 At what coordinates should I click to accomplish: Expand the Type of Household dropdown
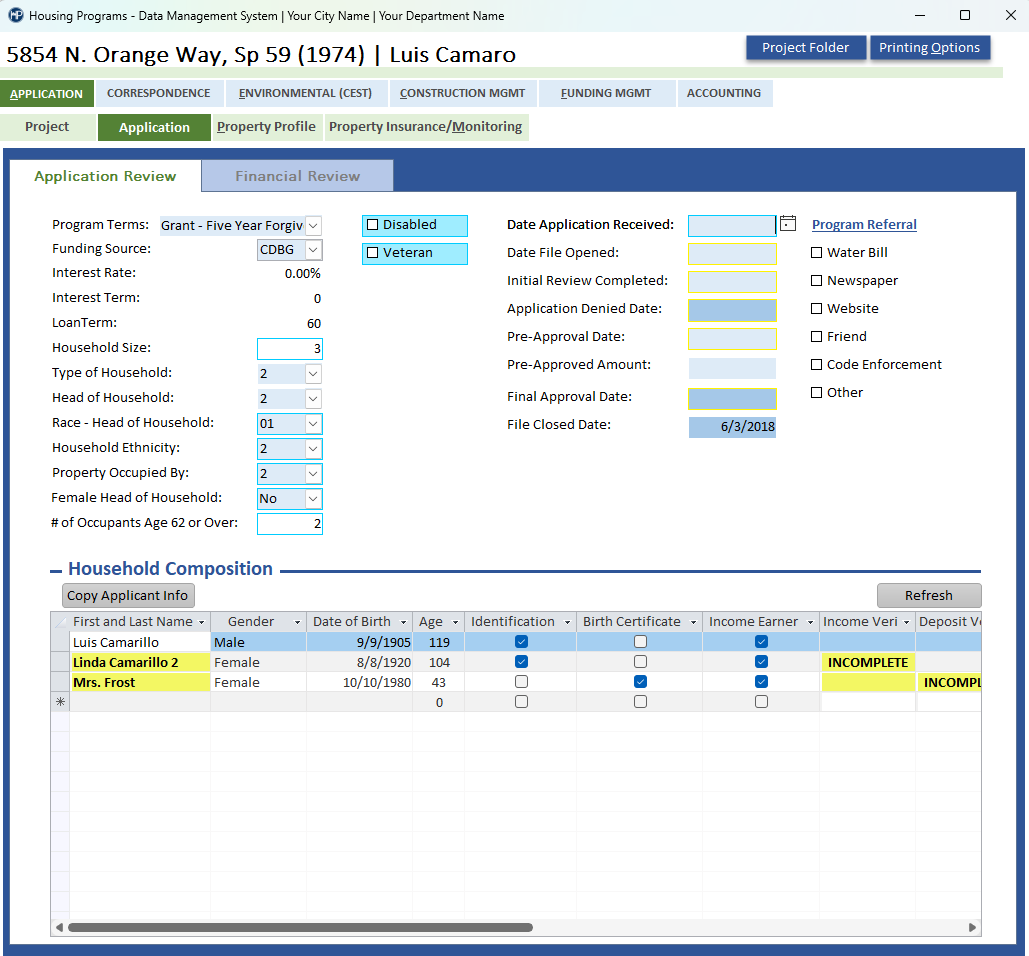point(314,374)
